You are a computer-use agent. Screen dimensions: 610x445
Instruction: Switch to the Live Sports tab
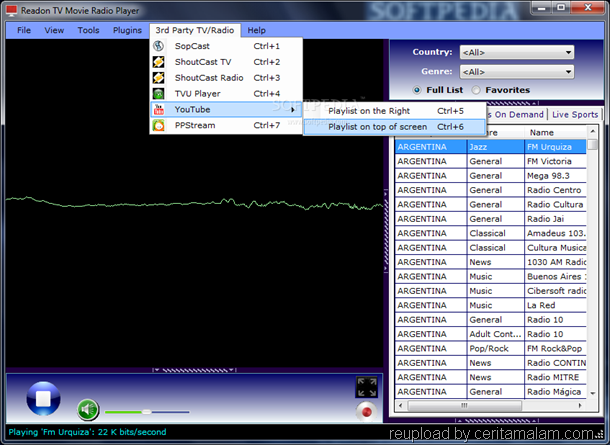click(x=575, y=114)
